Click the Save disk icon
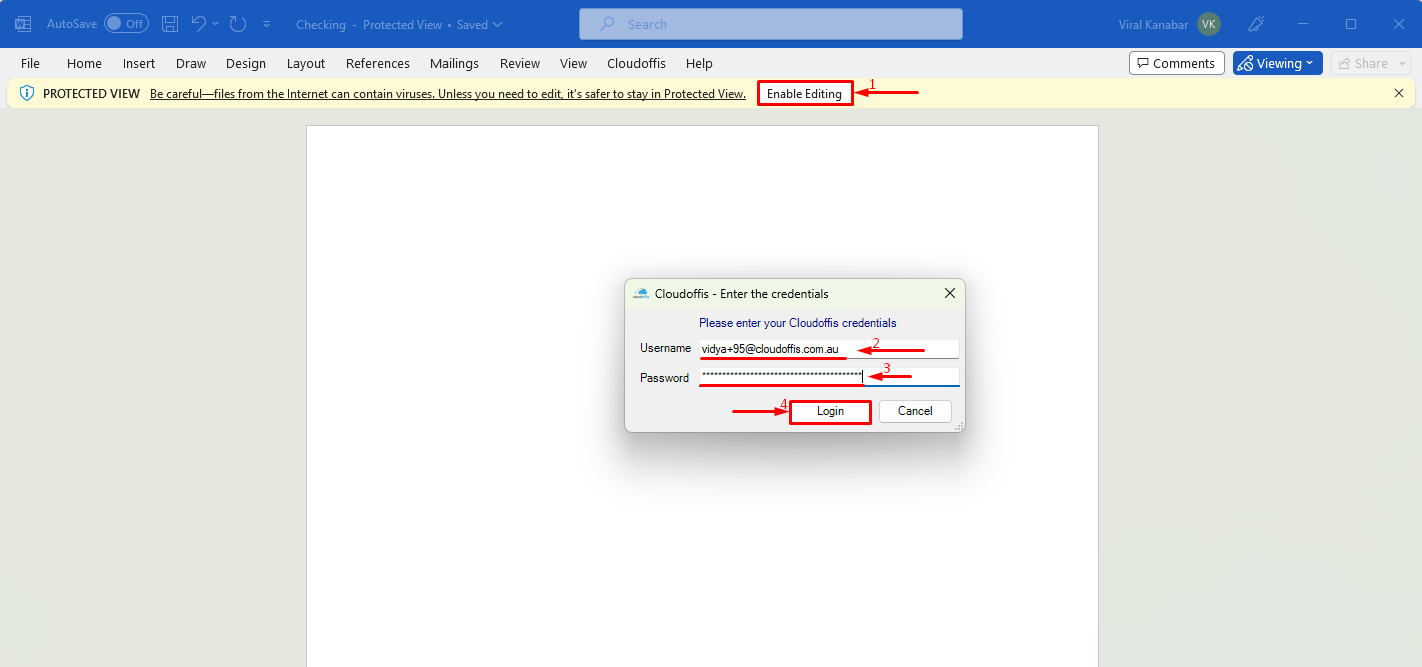The height and width of the screenshot is (667, 1422). [170, 24]
